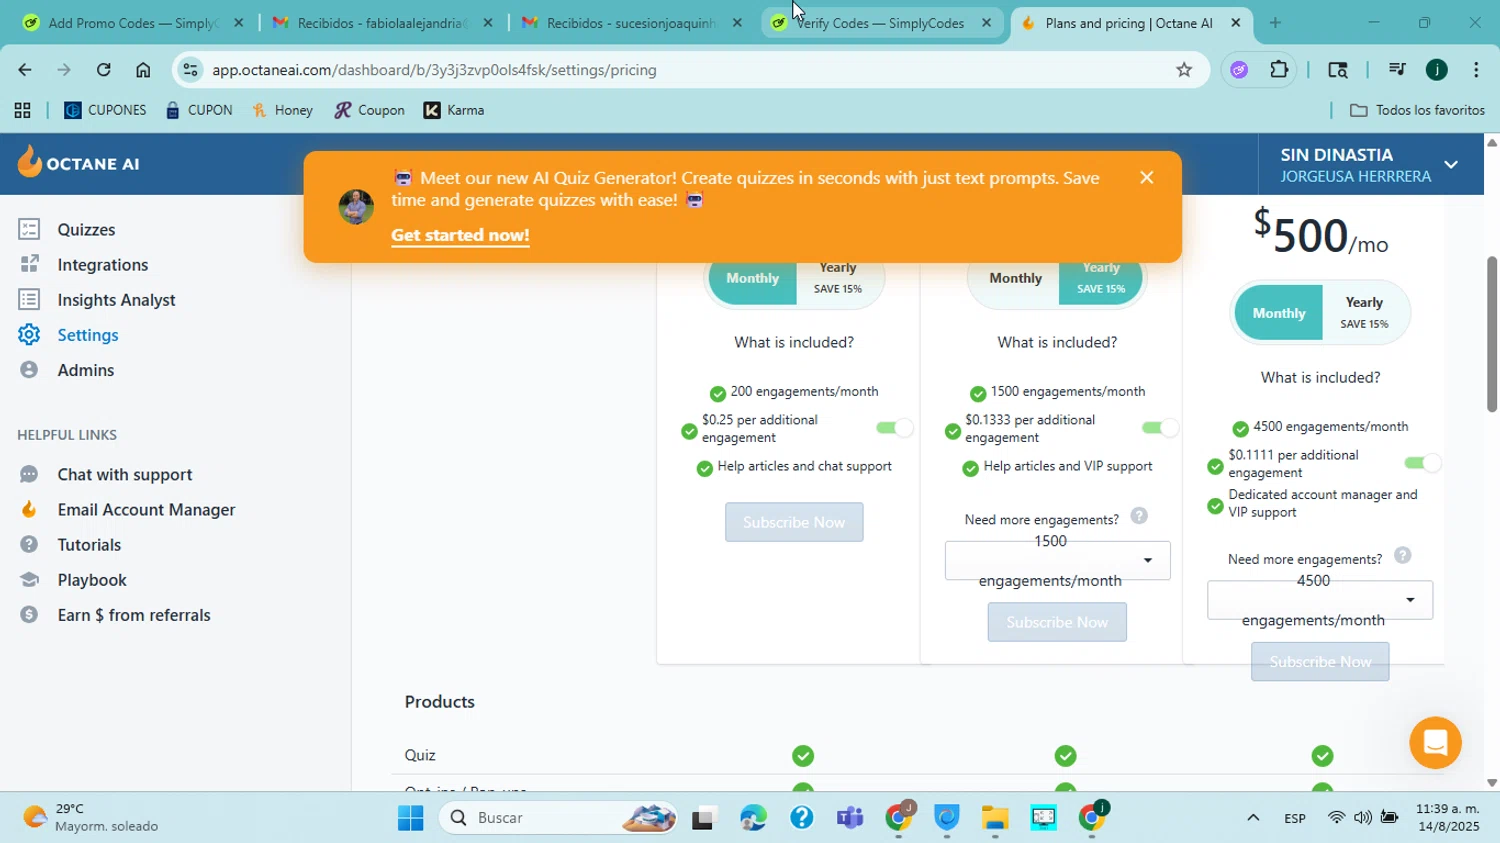Open Integrations page icon
Screen dimensions: 1500x843
tap(29, 264)
